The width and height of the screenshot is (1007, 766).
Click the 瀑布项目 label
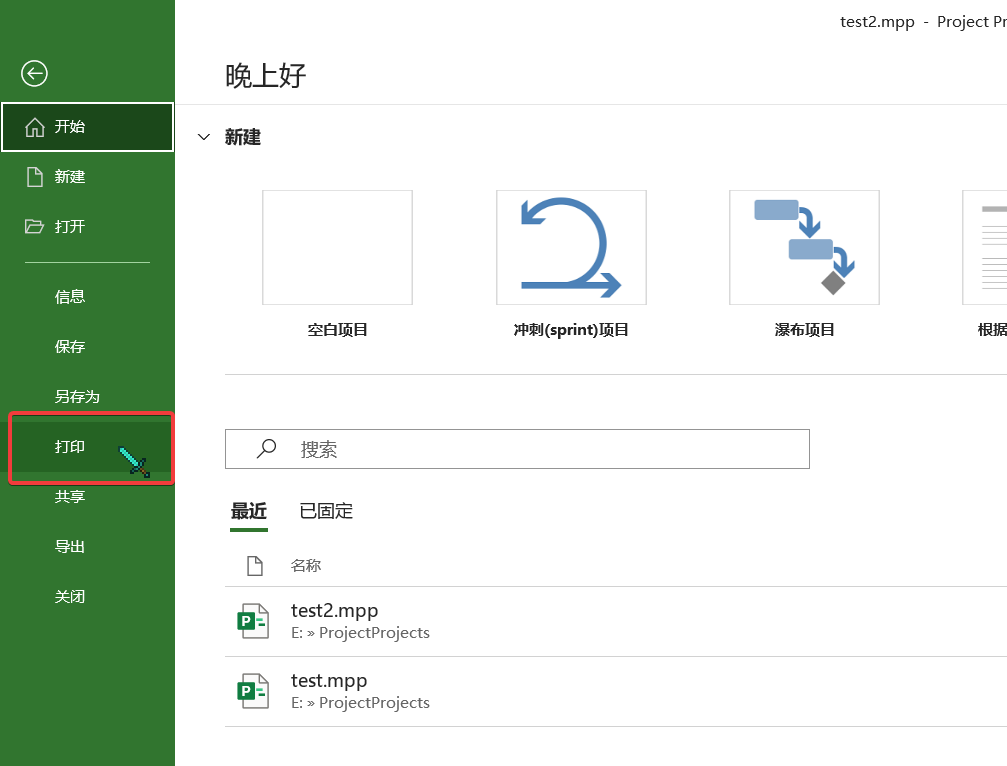(x=804, y=330)
